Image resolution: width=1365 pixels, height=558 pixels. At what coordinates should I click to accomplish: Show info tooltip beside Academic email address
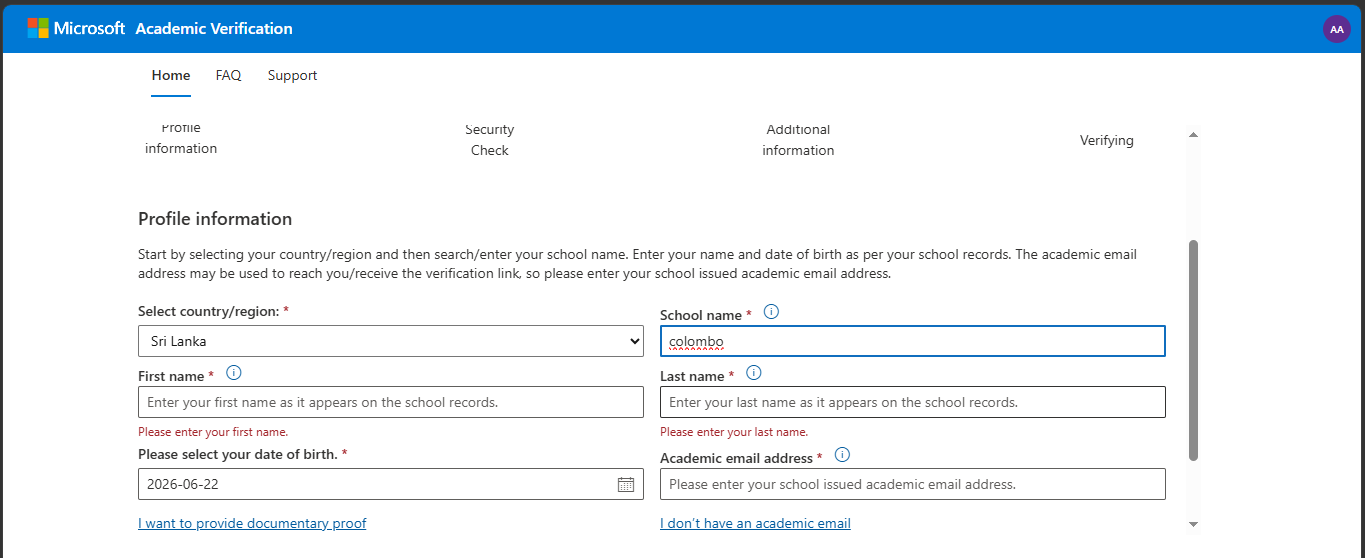pyautogui.click(x=842, y=455)
